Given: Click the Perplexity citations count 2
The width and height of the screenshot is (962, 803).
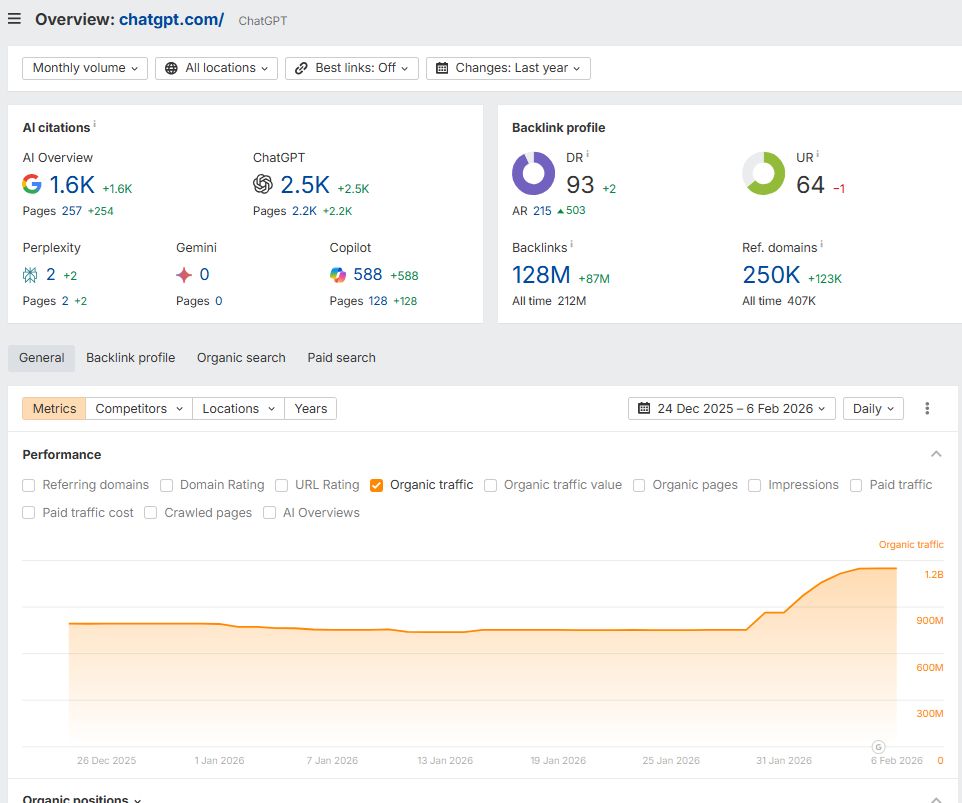Looking at the screenshot, I should tap(51, 275).
